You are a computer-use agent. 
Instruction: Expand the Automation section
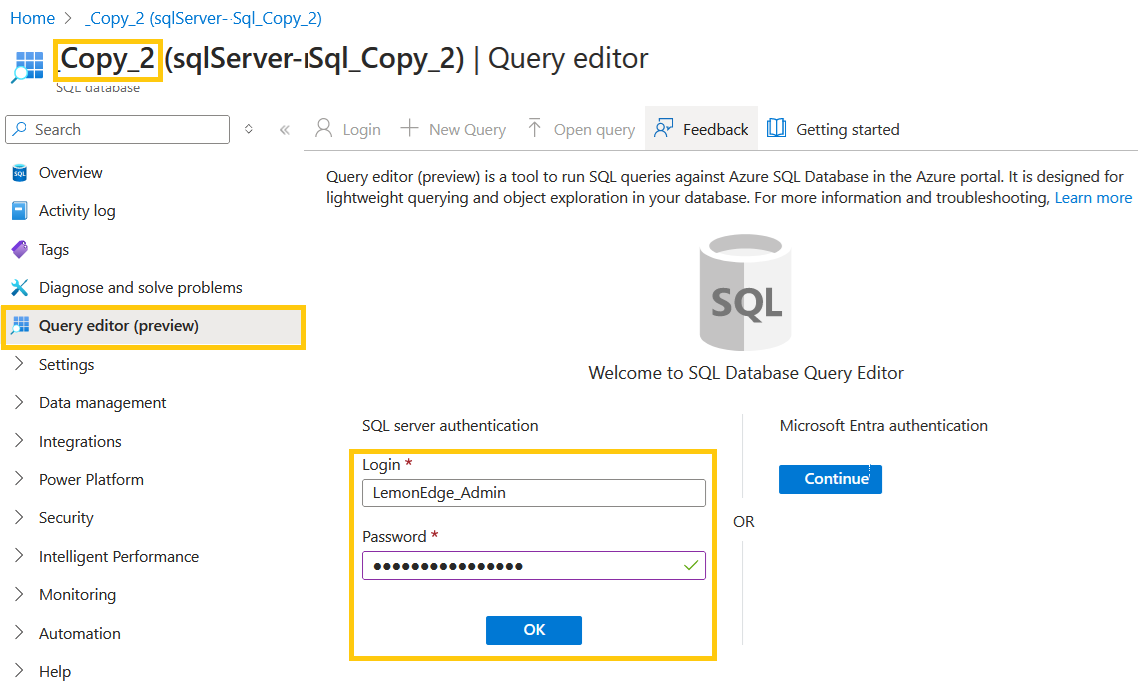click(20, 633)
